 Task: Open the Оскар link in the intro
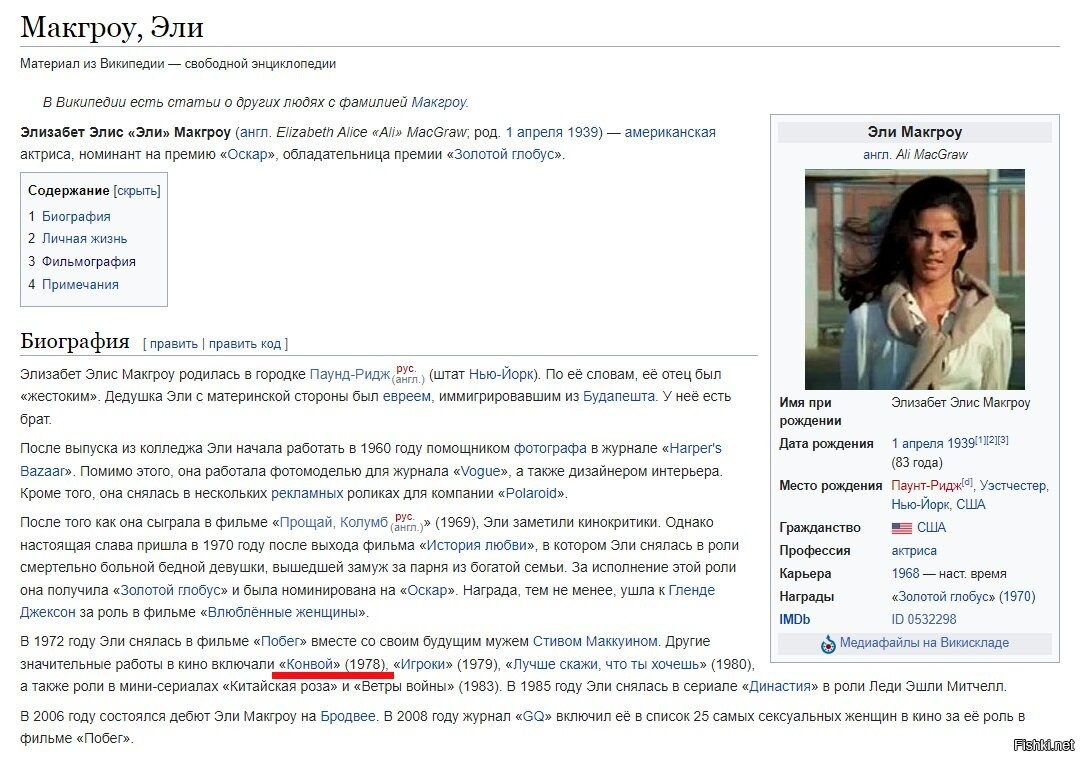(x=247, y=154)
